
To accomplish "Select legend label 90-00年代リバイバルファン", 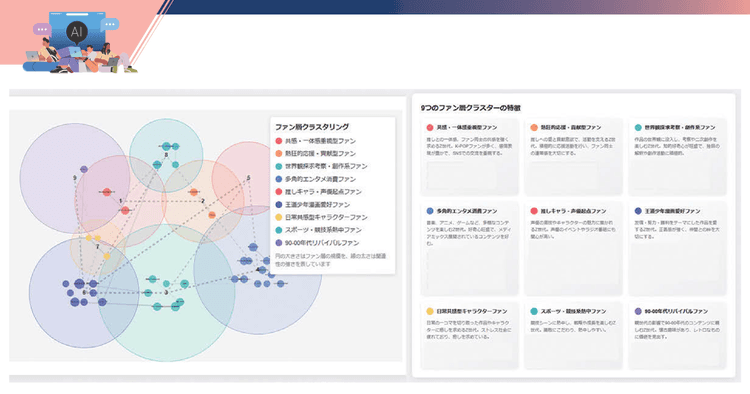I will (x=322, y=243).
